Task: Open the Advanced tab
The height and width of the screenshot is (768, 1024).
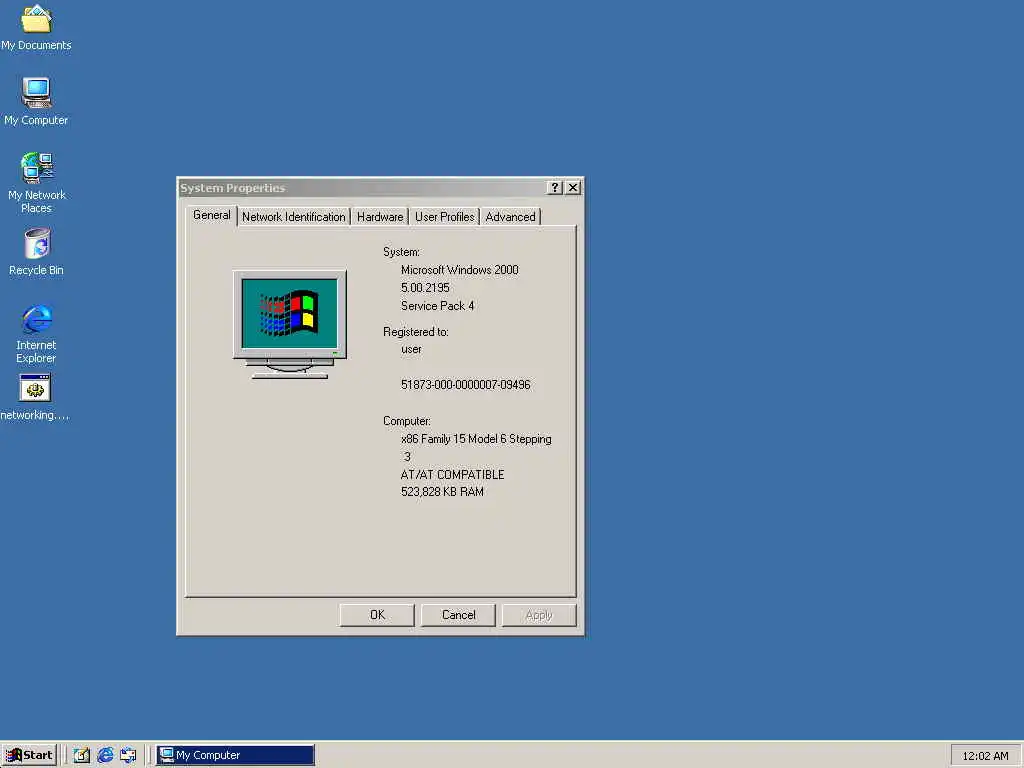Action: 510,217
